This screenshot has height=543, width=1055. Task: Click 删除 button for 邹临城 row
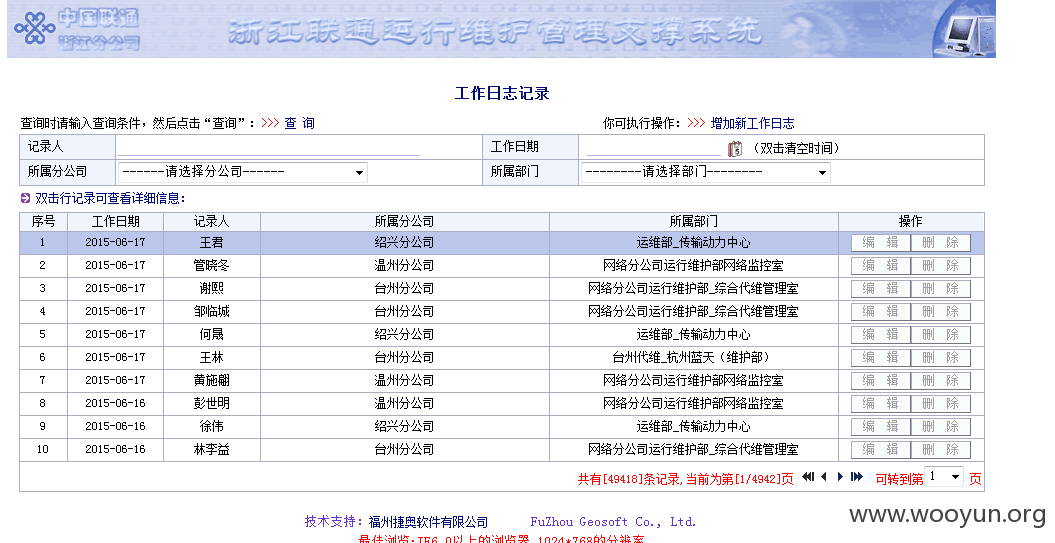(941, 312)
